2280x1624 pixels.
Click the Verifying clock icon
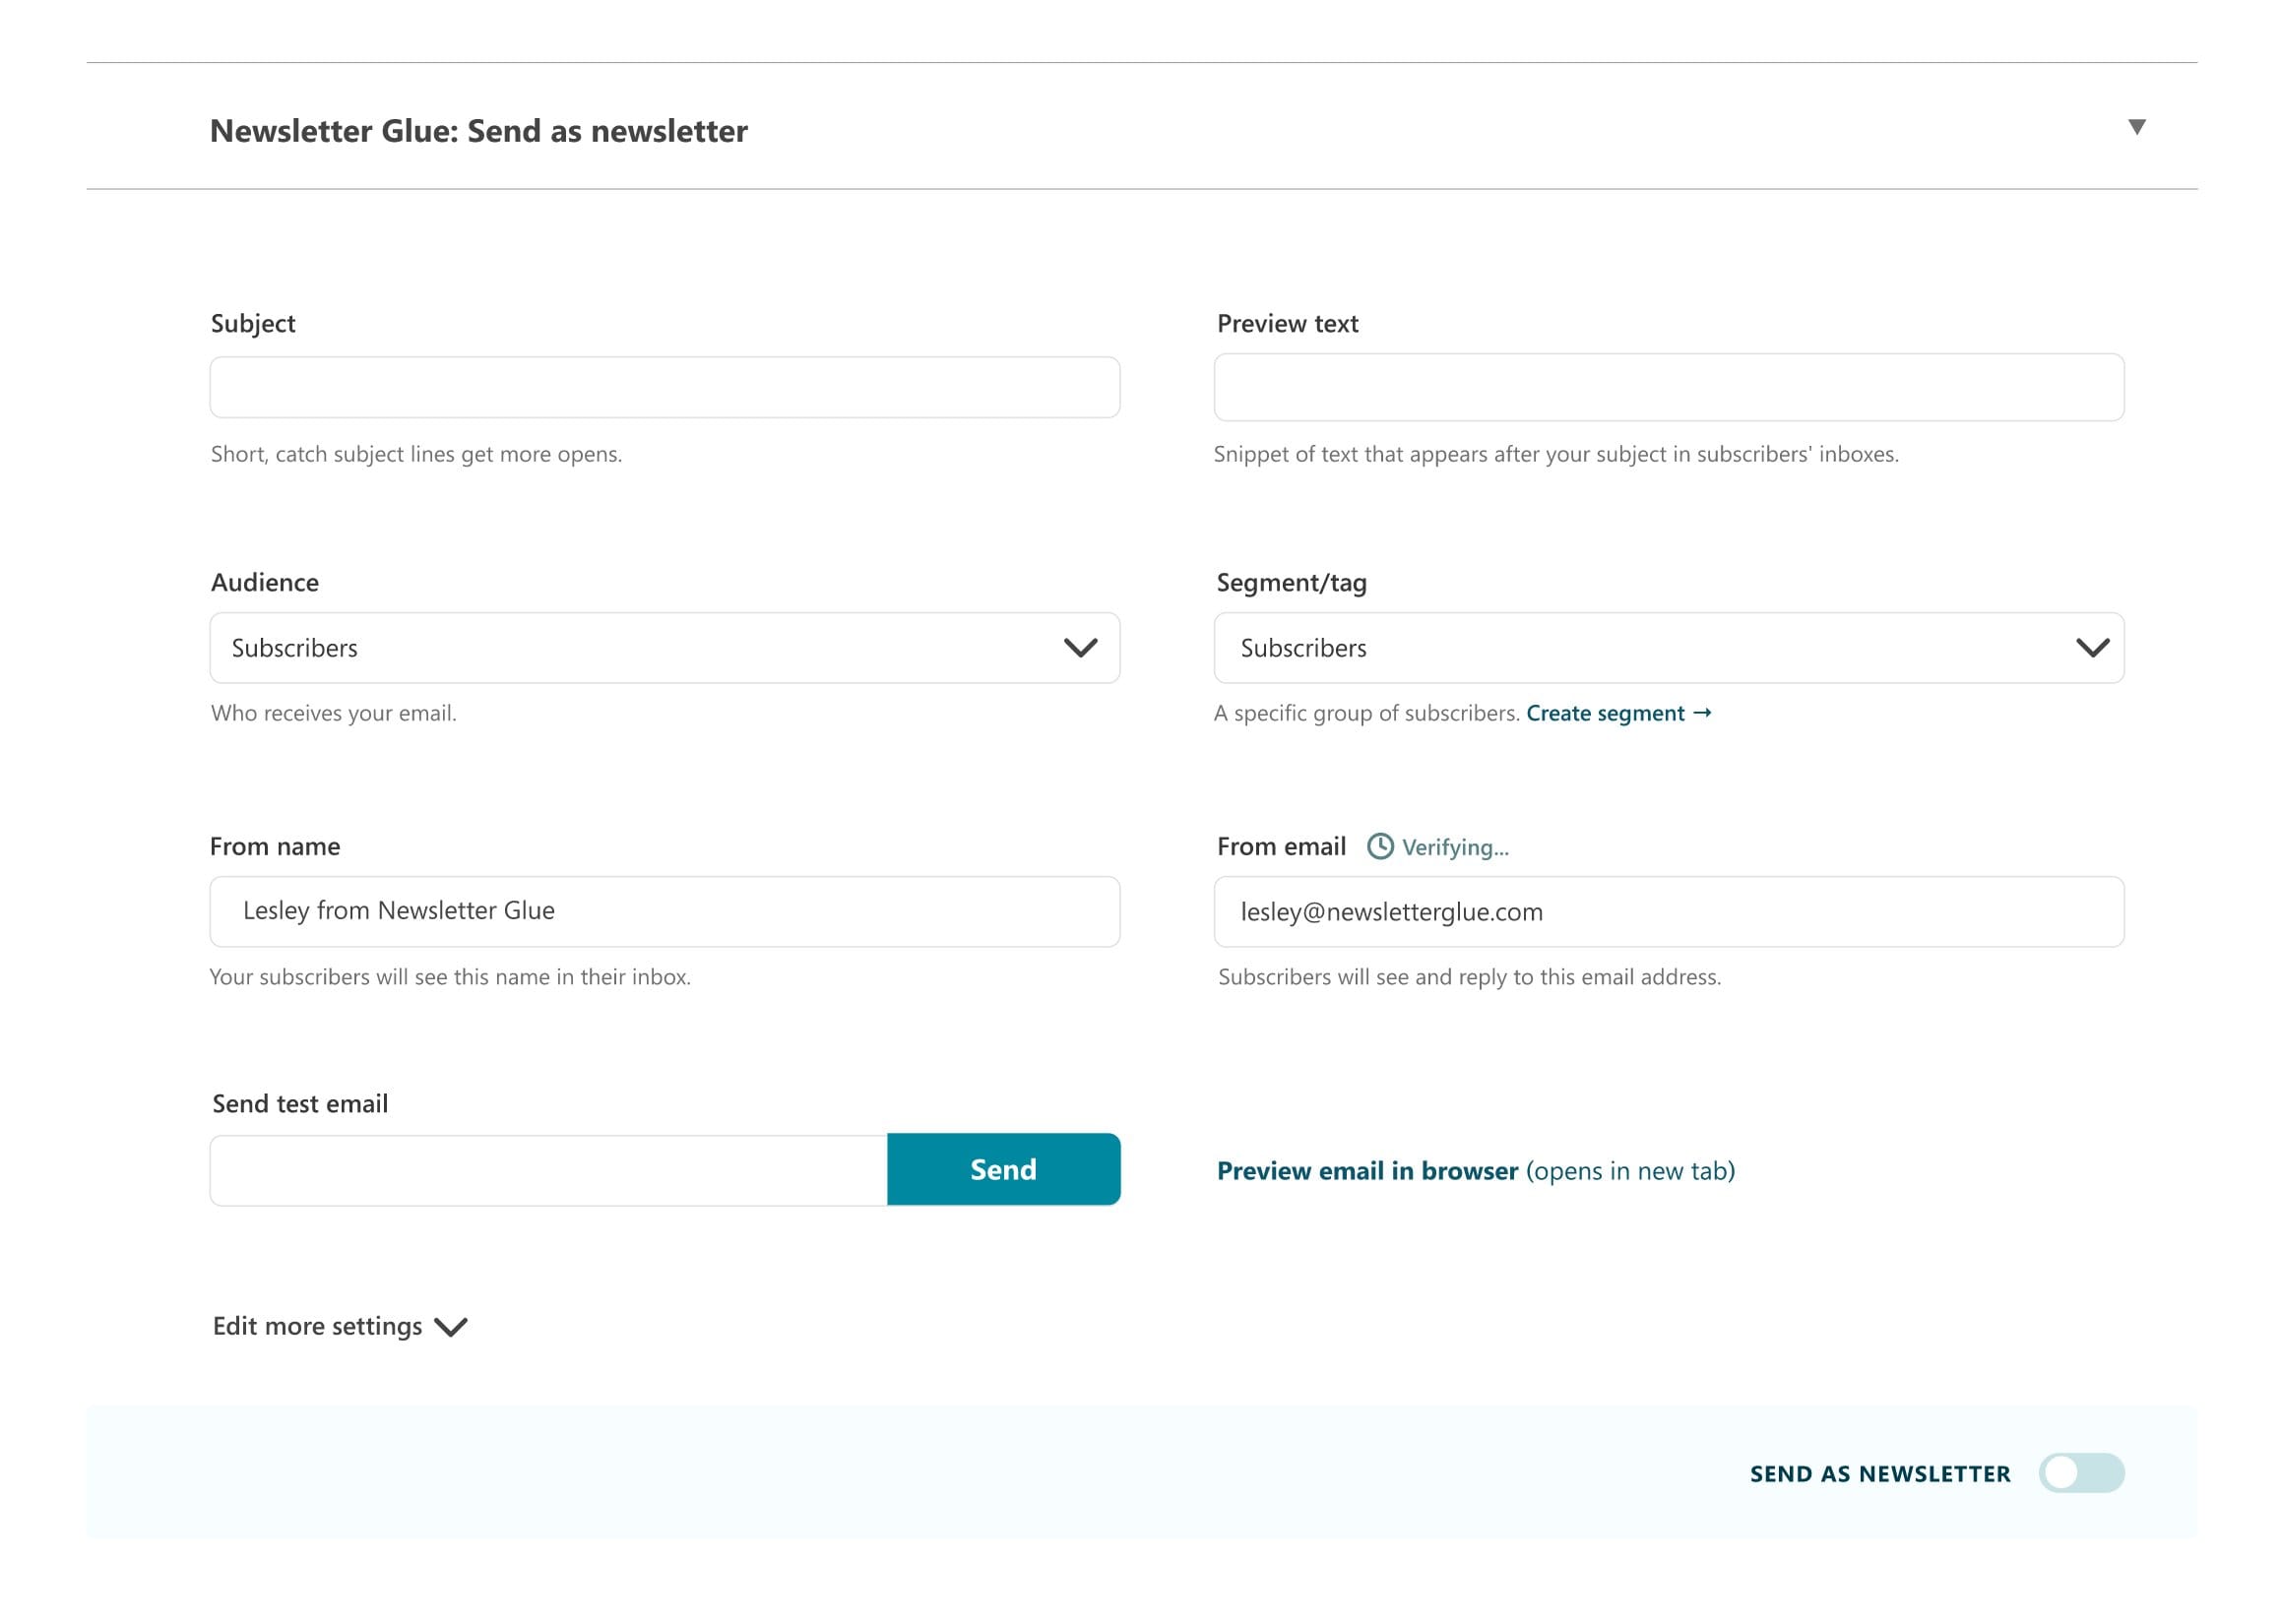1380,847
